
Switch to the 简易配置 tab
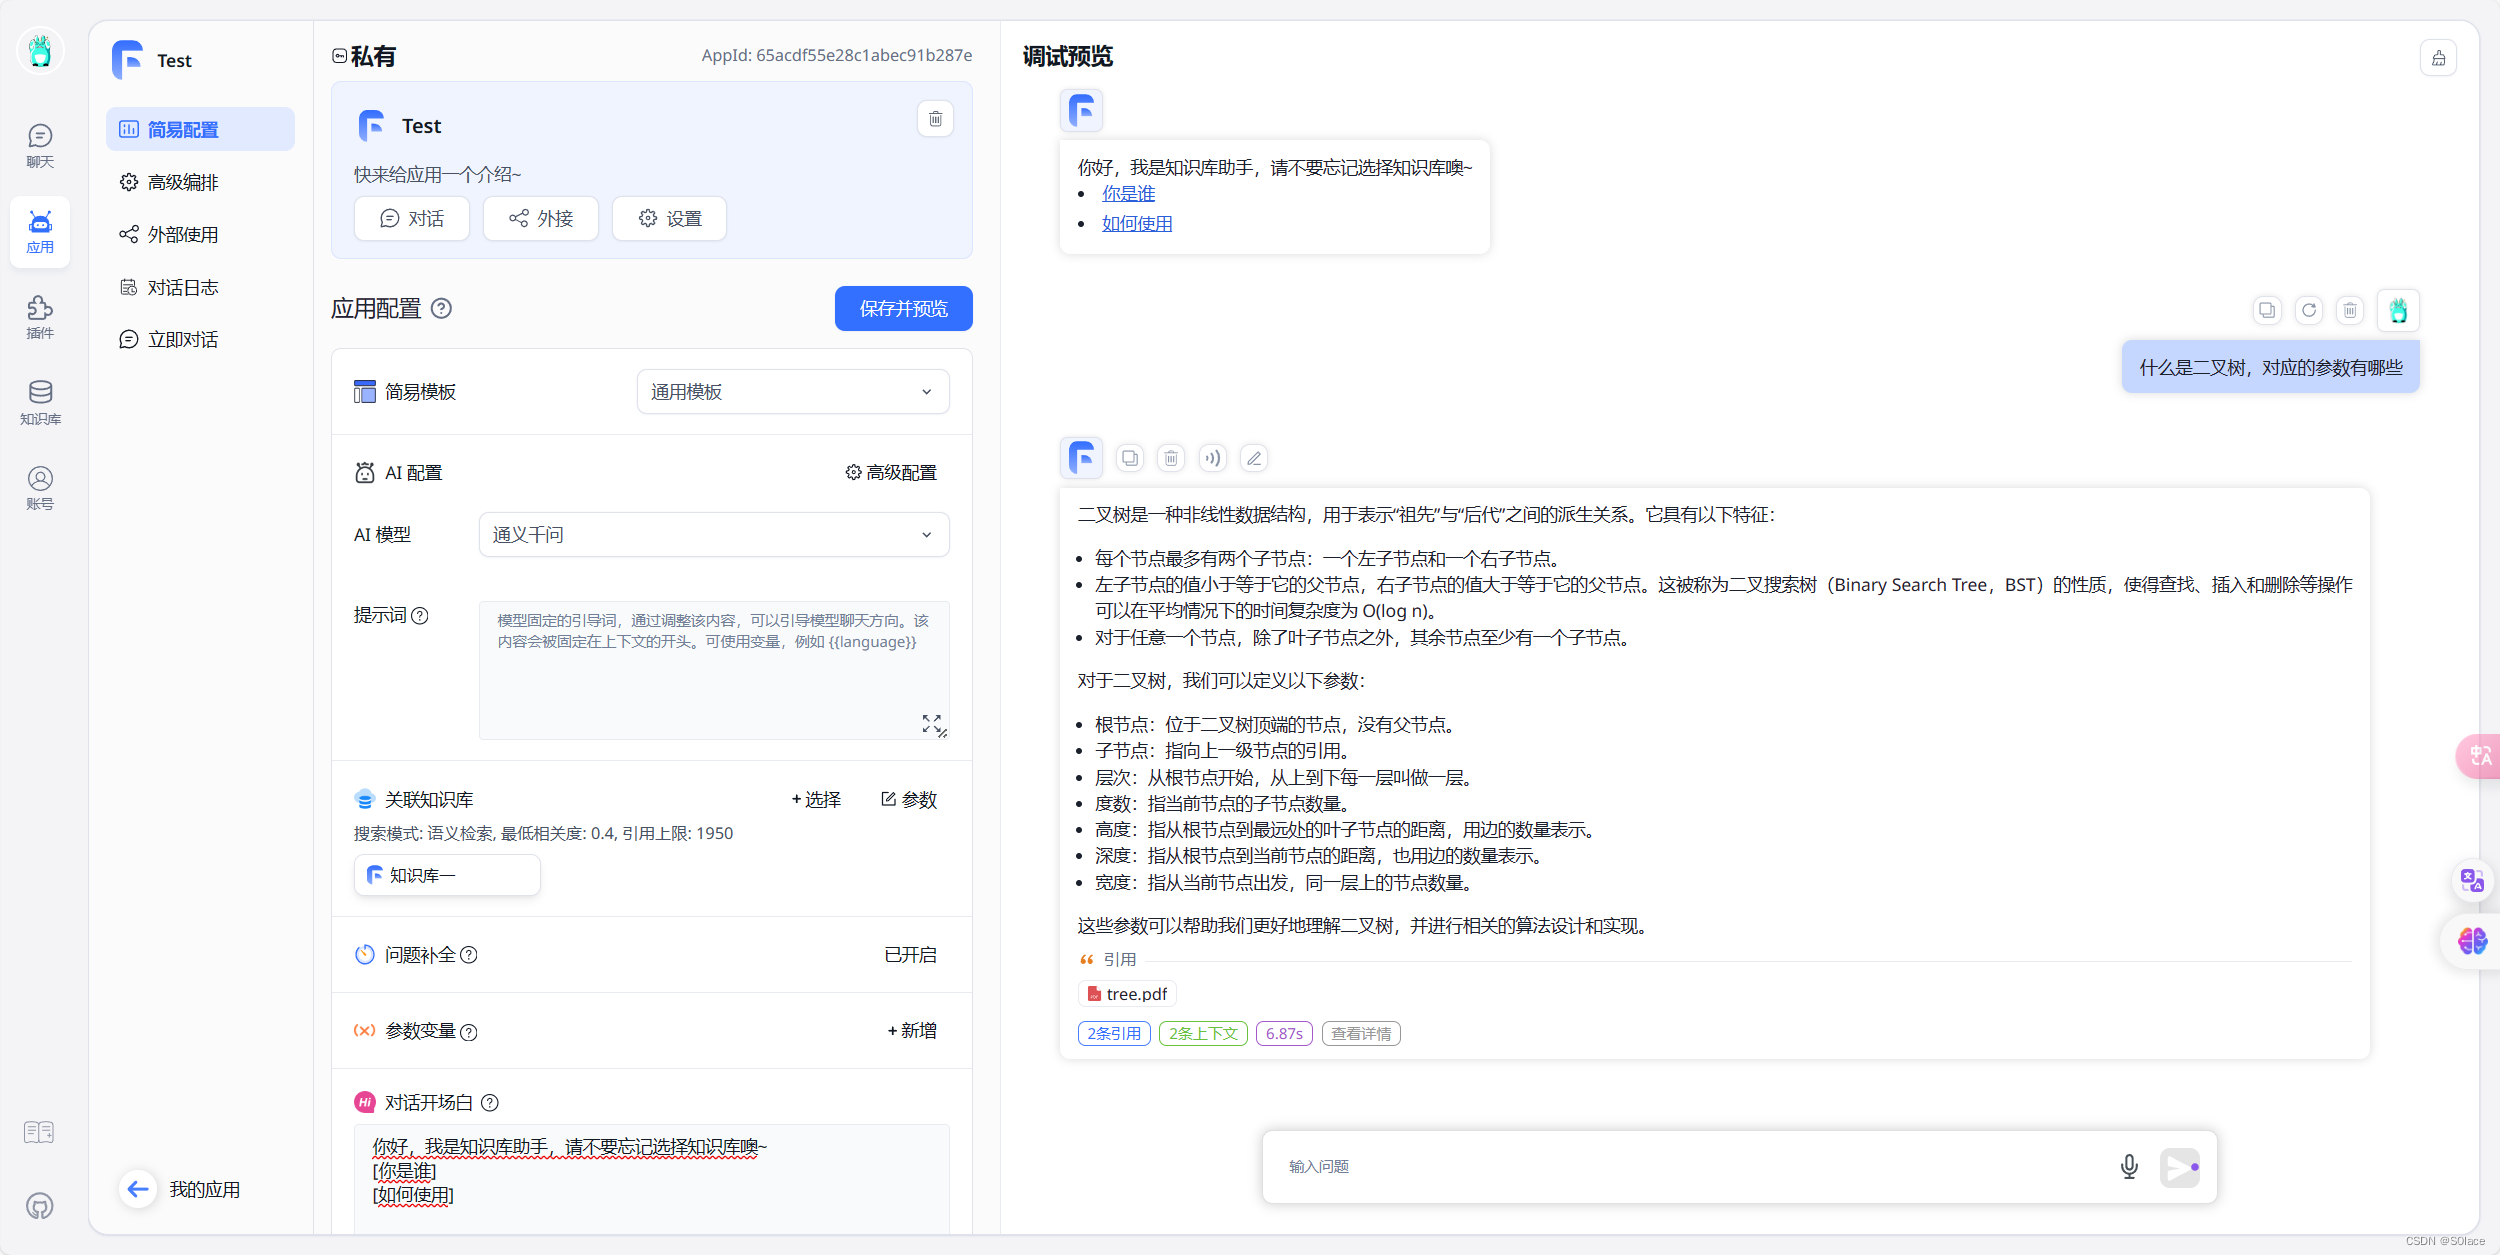point(200,130)
